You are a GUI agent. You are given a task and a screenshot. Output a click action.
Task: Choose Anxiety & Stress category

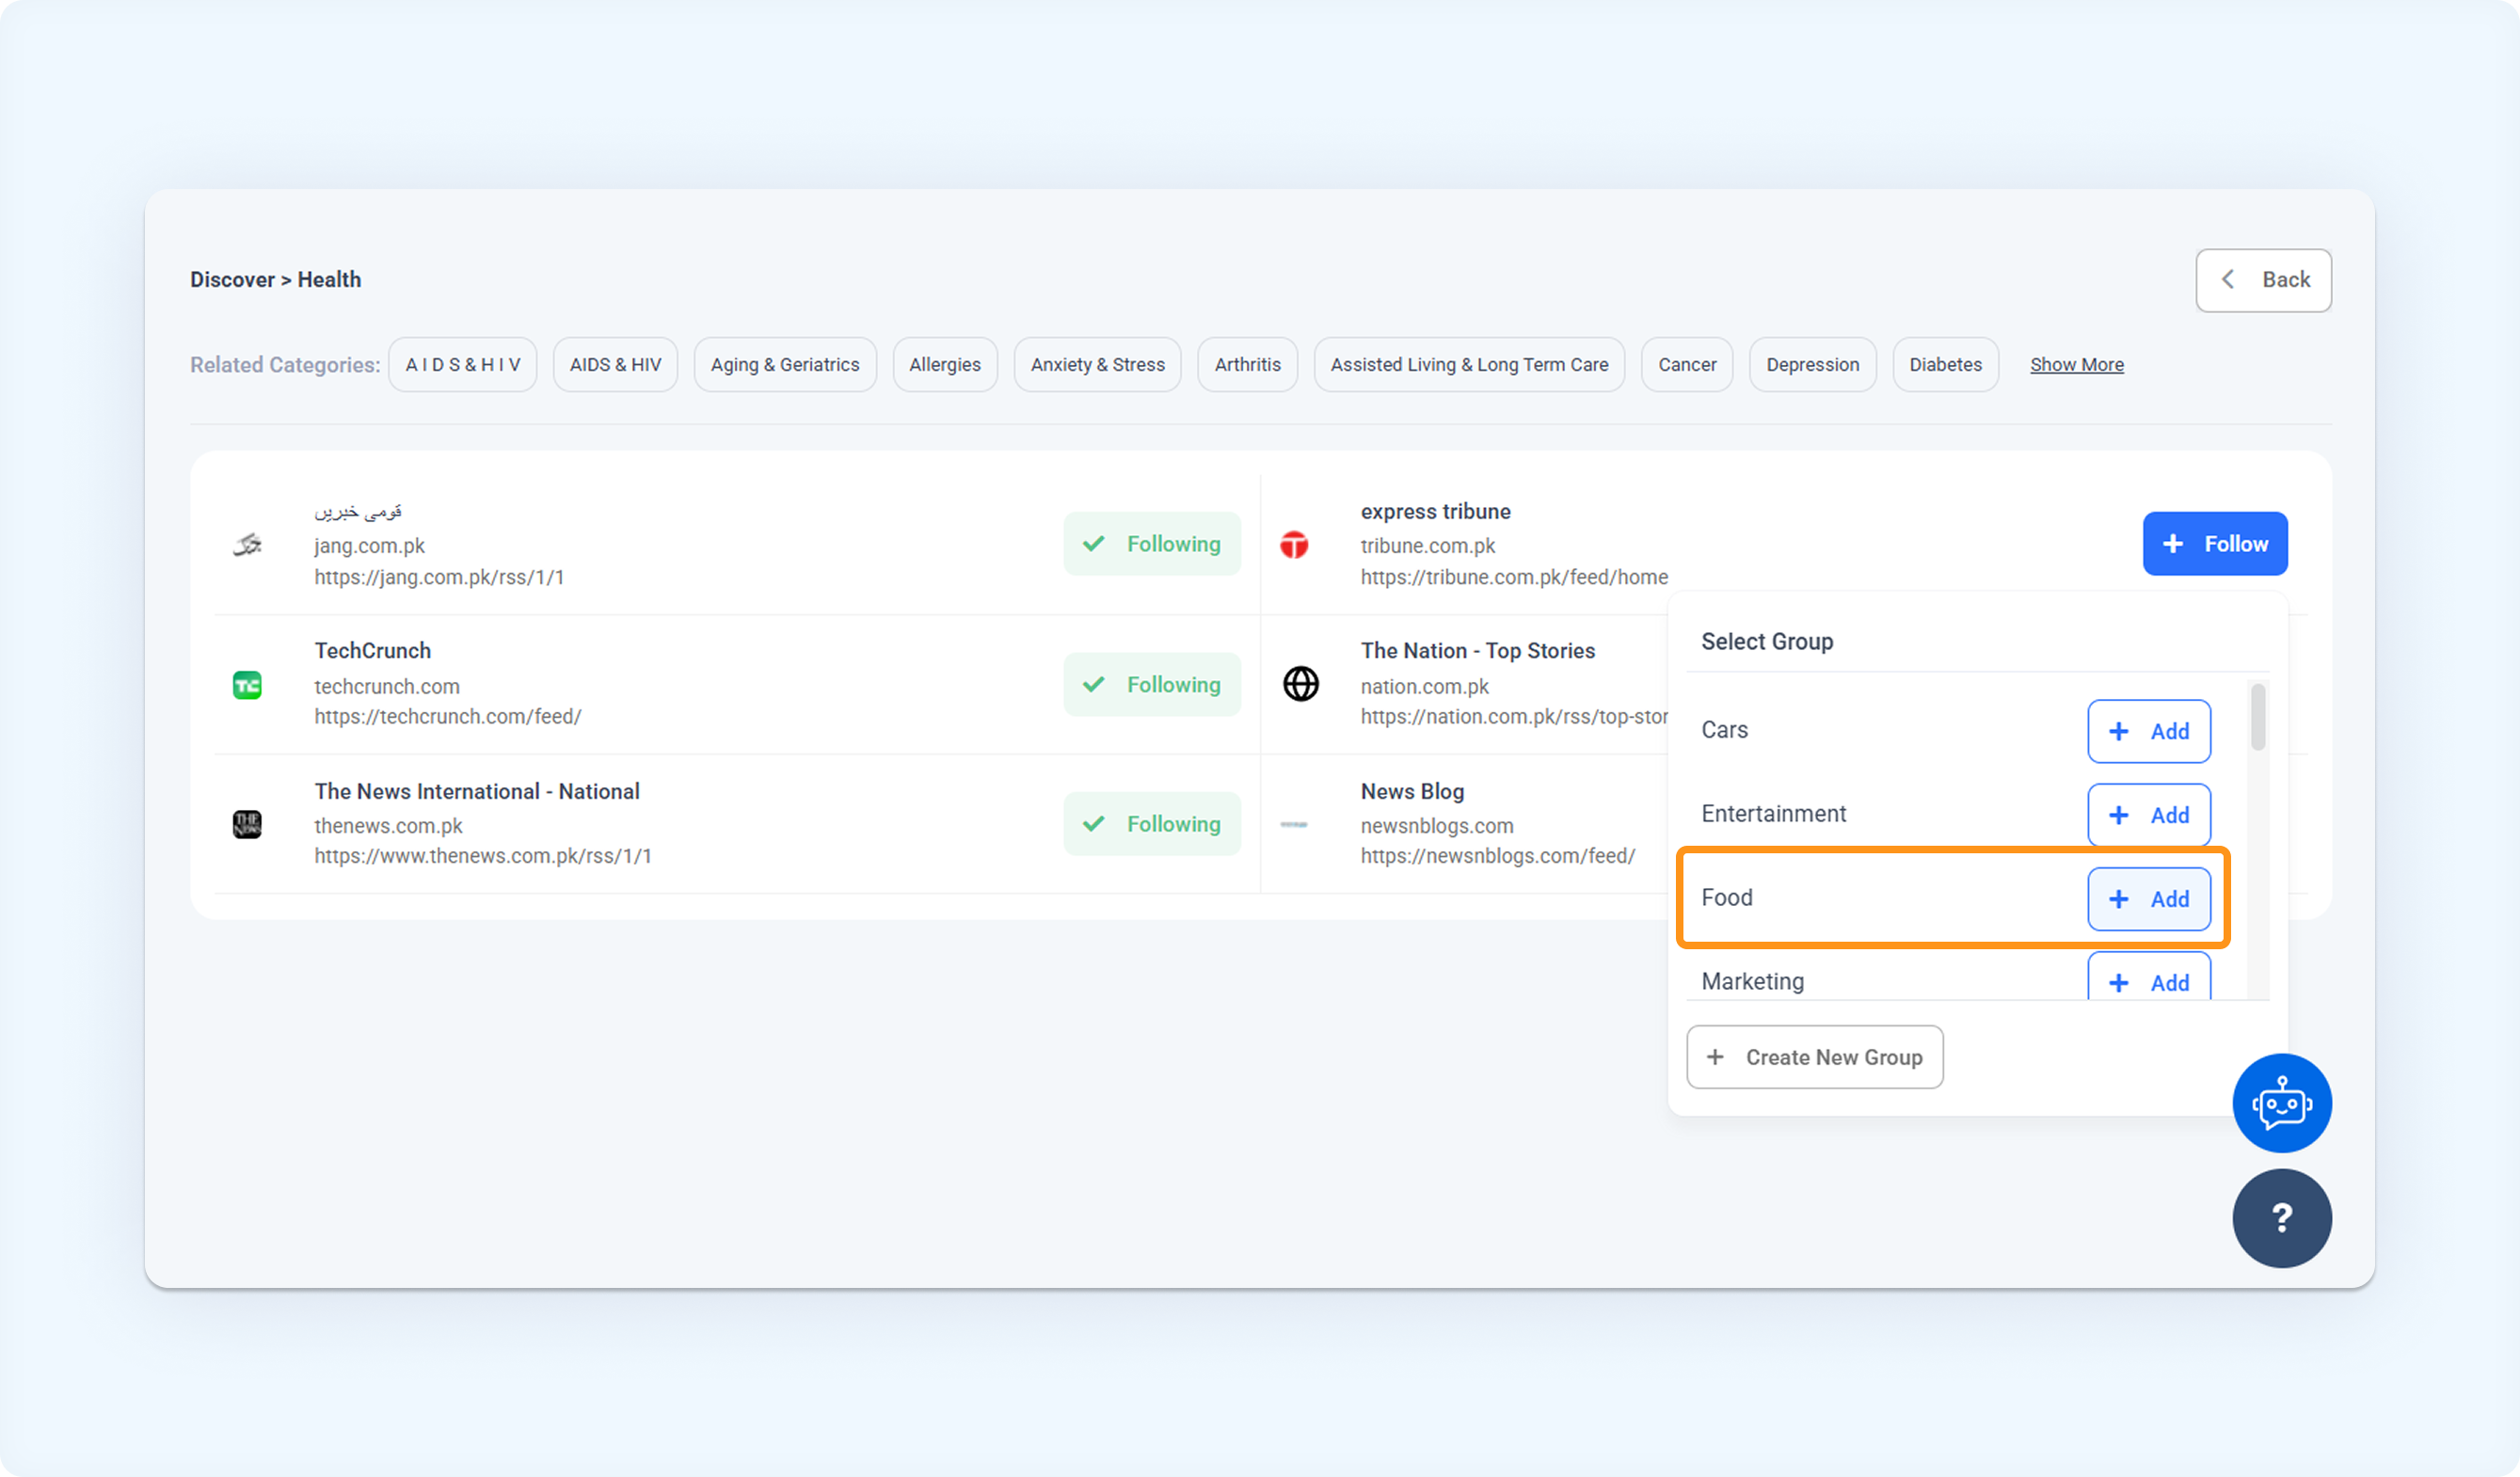tap(1097, 365)
